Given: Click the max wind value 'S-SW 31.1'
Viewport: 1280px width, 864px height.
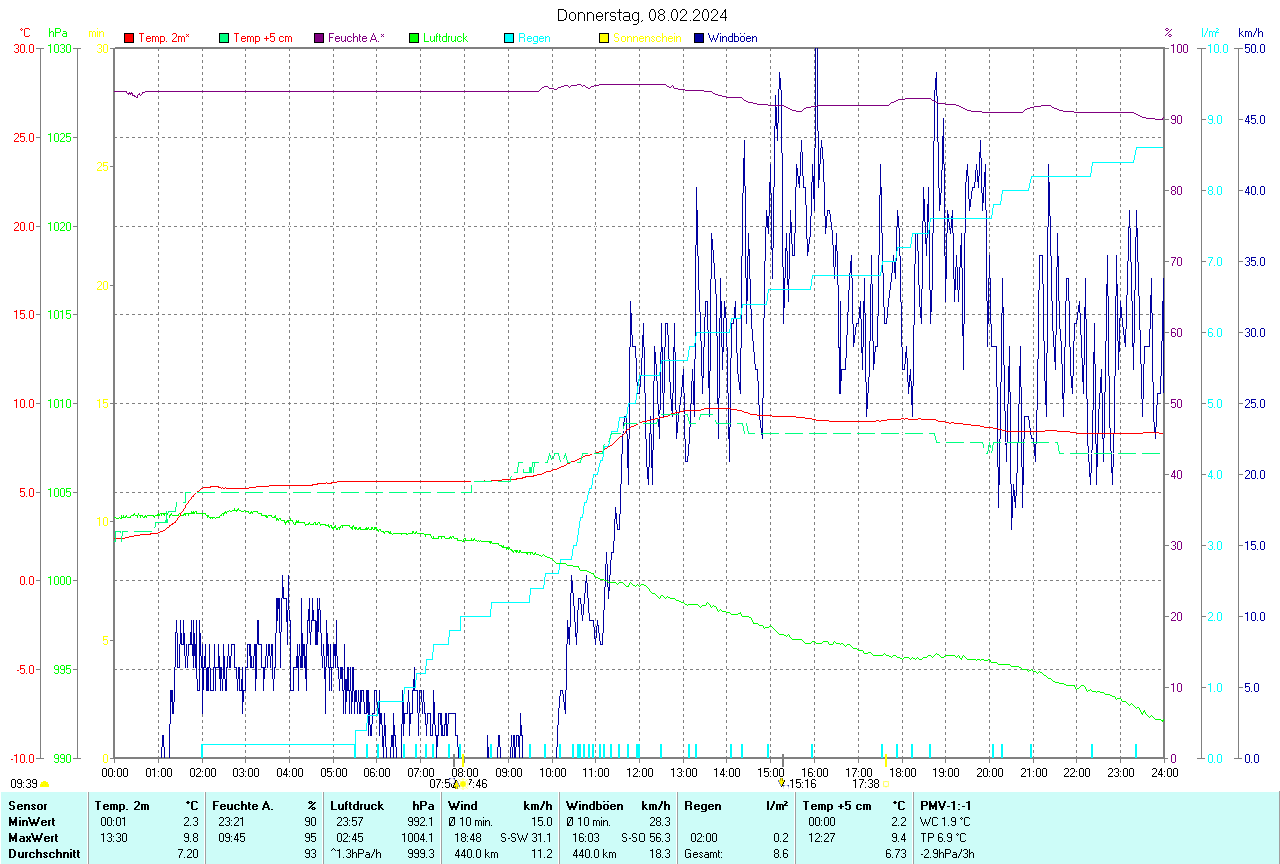Looking at the screenshot, I should [526, 838].
